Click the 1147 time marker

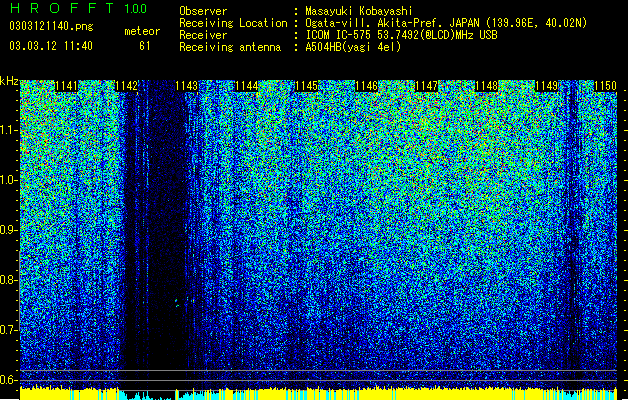click(x=426, y=86)
